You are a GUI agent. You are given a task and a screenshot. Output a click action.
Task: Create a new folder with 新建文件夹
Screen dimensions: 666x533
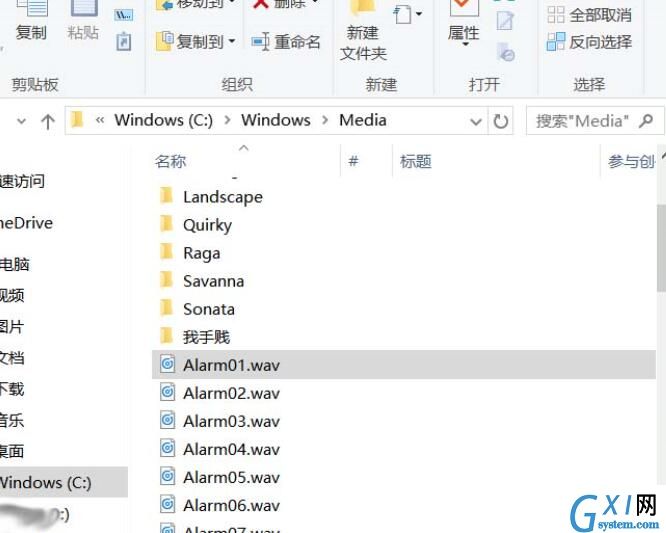click(x=363, y=31)
